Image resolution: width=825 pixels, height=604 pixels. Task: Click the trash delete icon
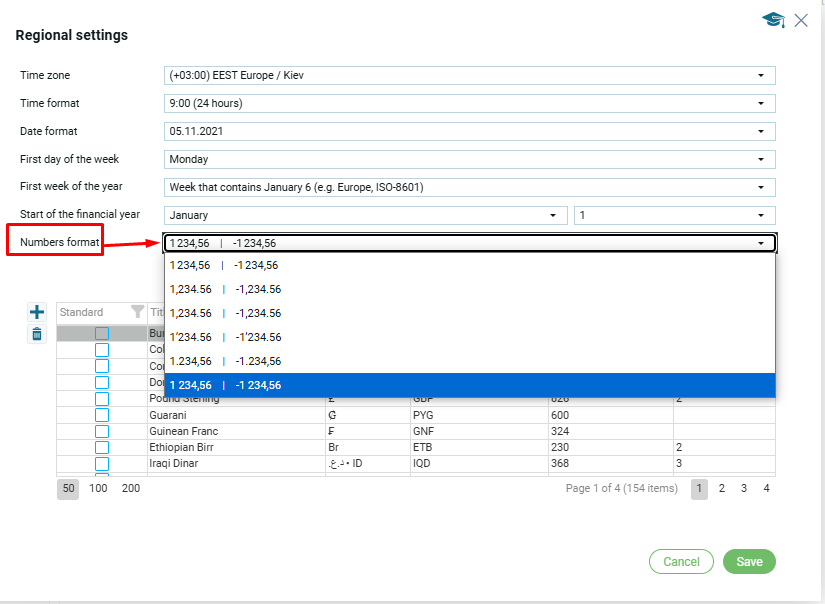pyautogui.click(x=37, y=334)
